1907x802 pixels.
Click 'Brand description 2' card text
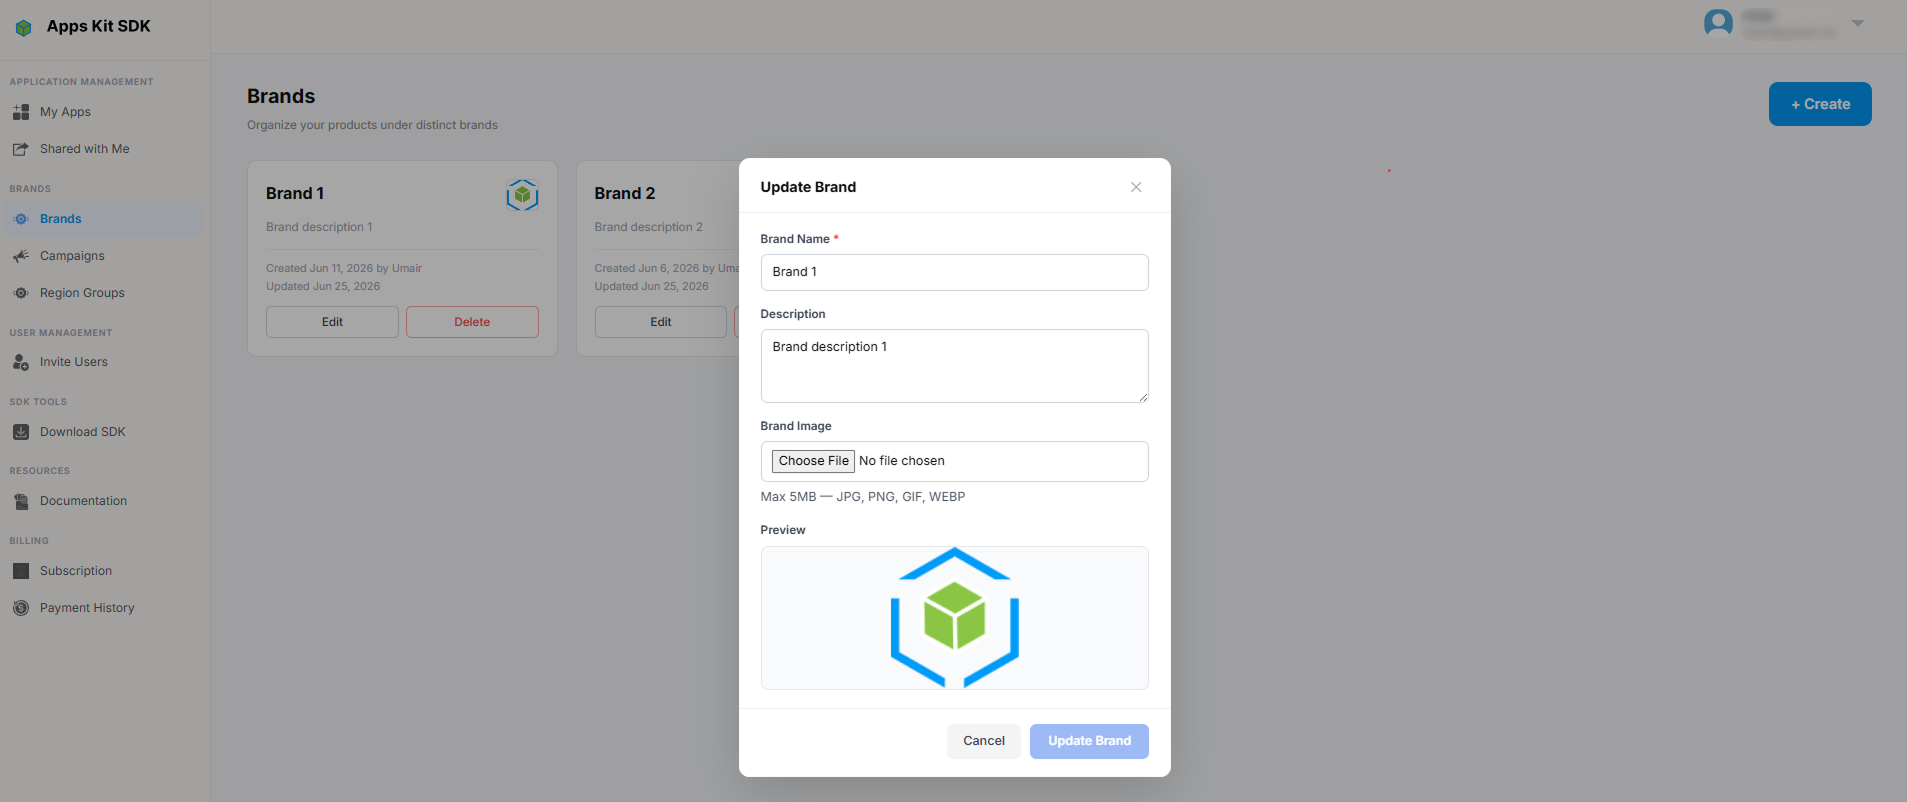click(x=649, y=227)
